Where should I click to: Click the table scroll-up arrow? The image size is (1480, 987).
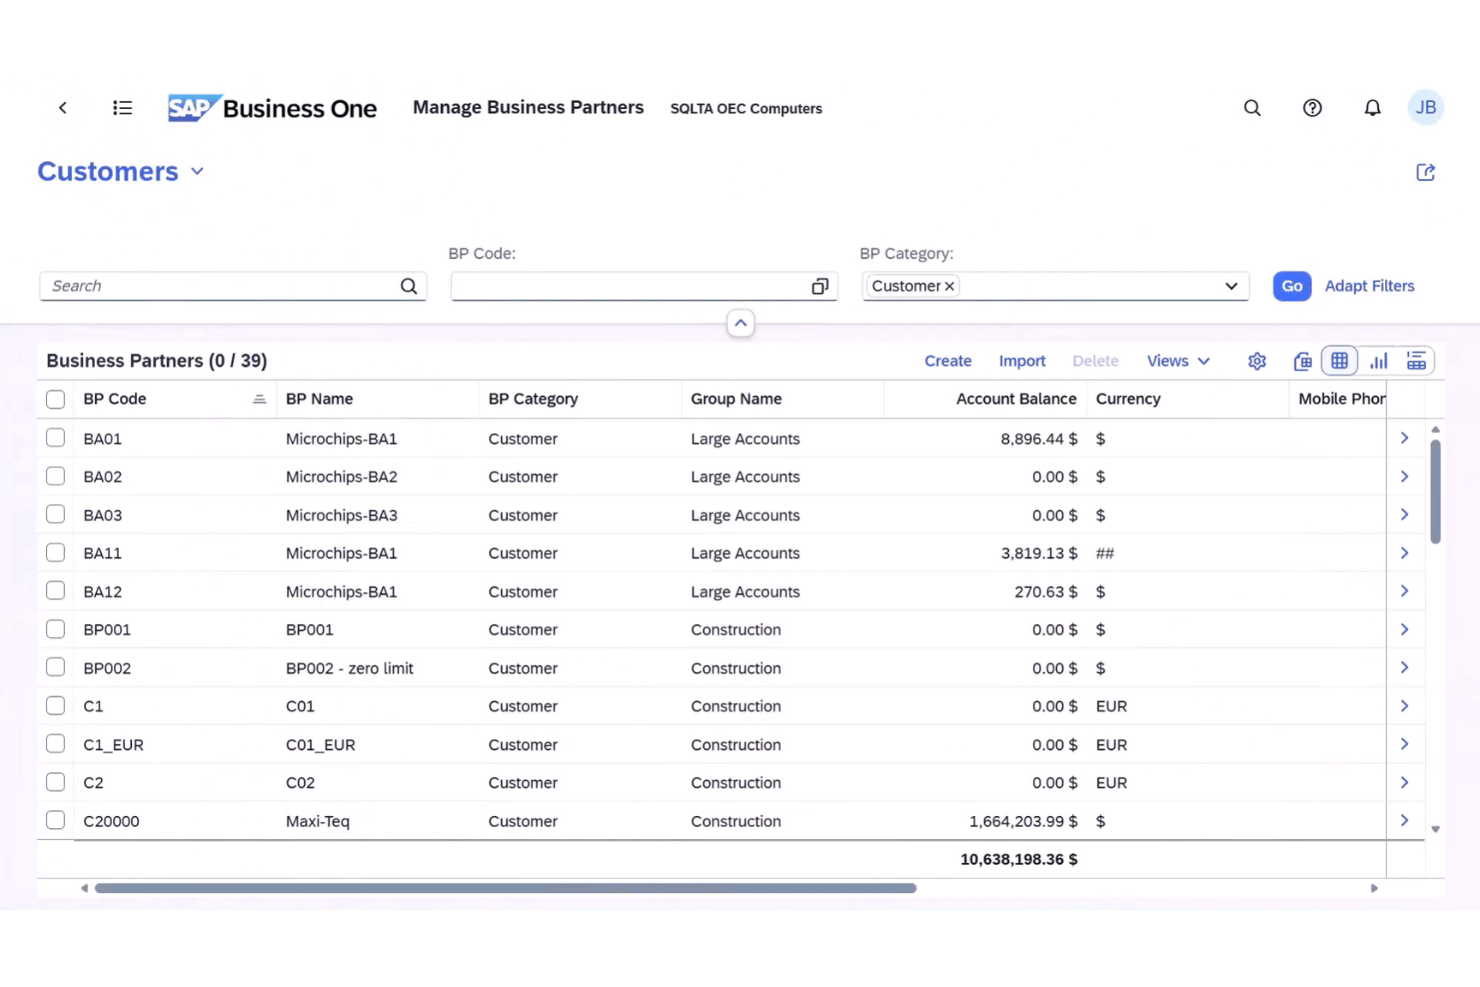click(x=1435, y=429)
